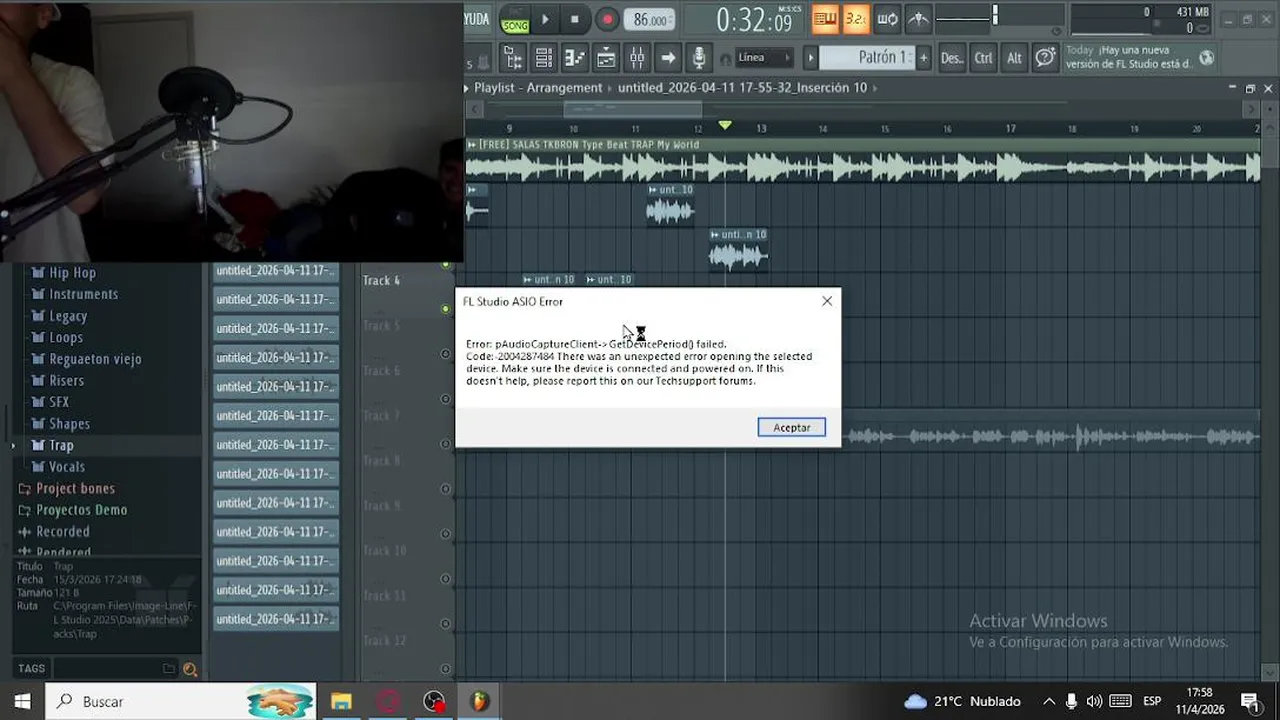Screen dimensions: 1280x720
Task: Open the Reguaeton viejo folder
Action: [x=95, y=359]
